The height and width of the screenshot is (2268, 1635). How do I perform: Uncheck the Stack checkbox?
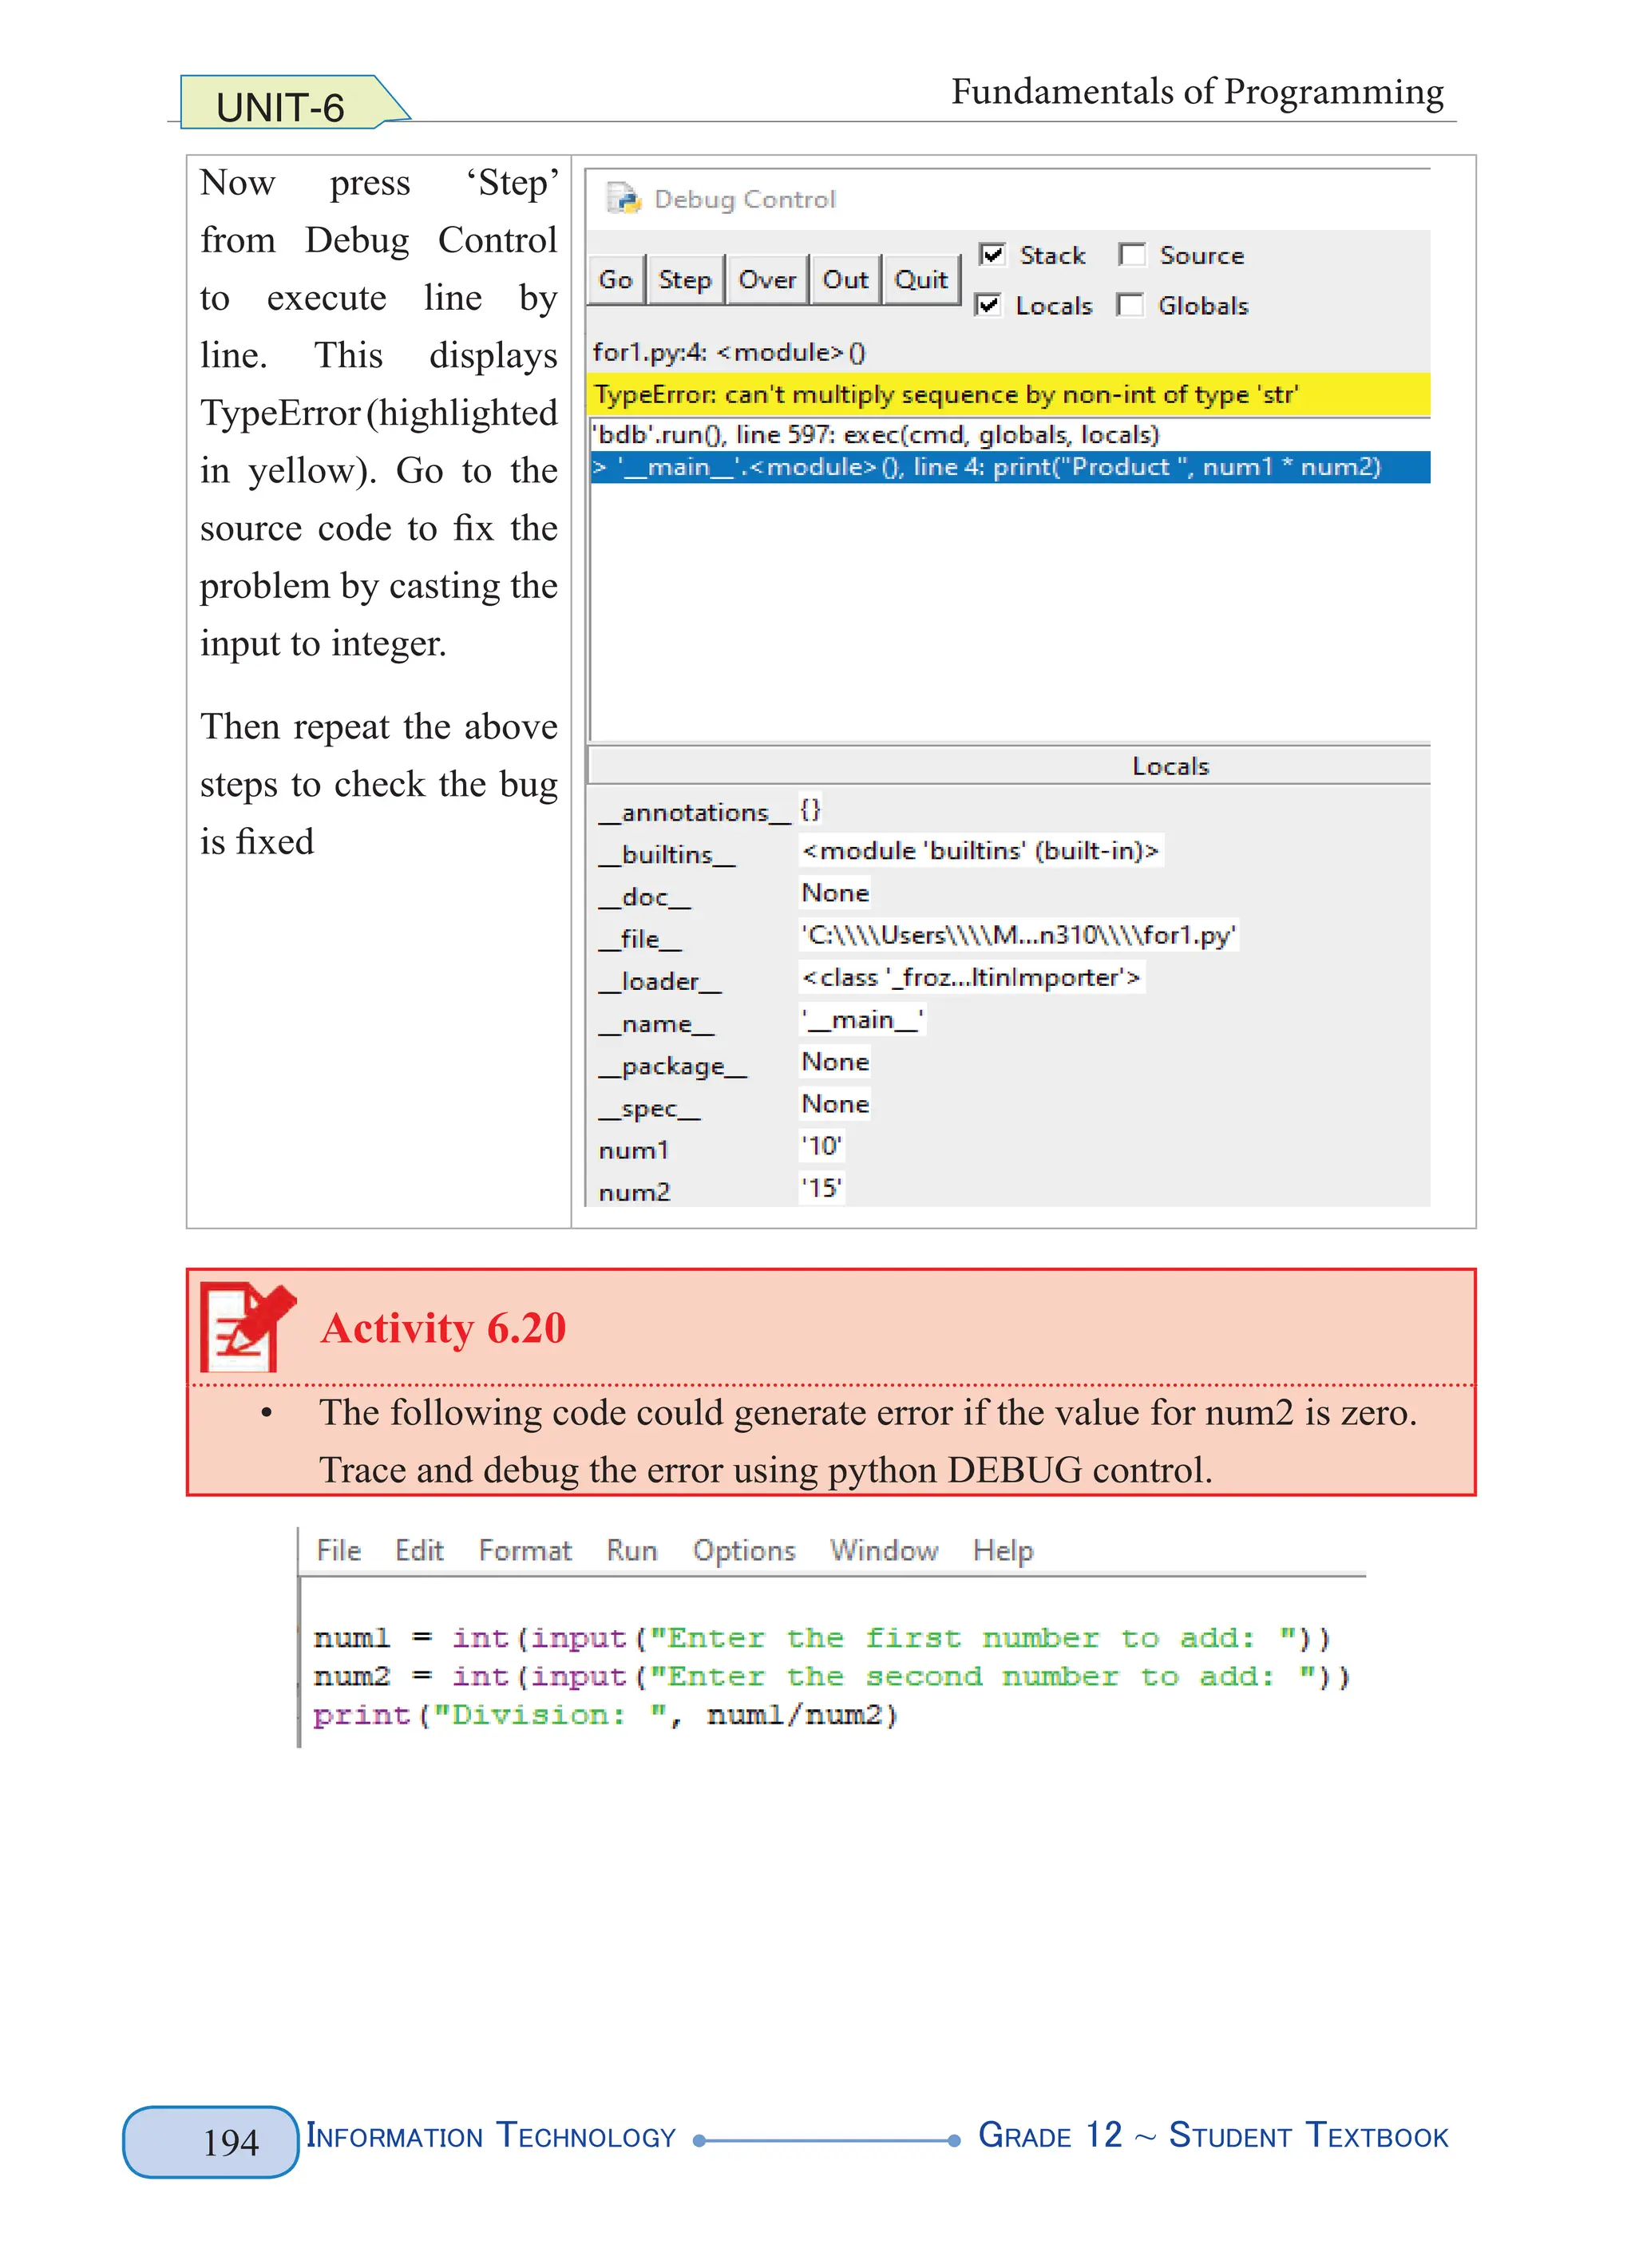pyautogui.click(x=992, y=255)
